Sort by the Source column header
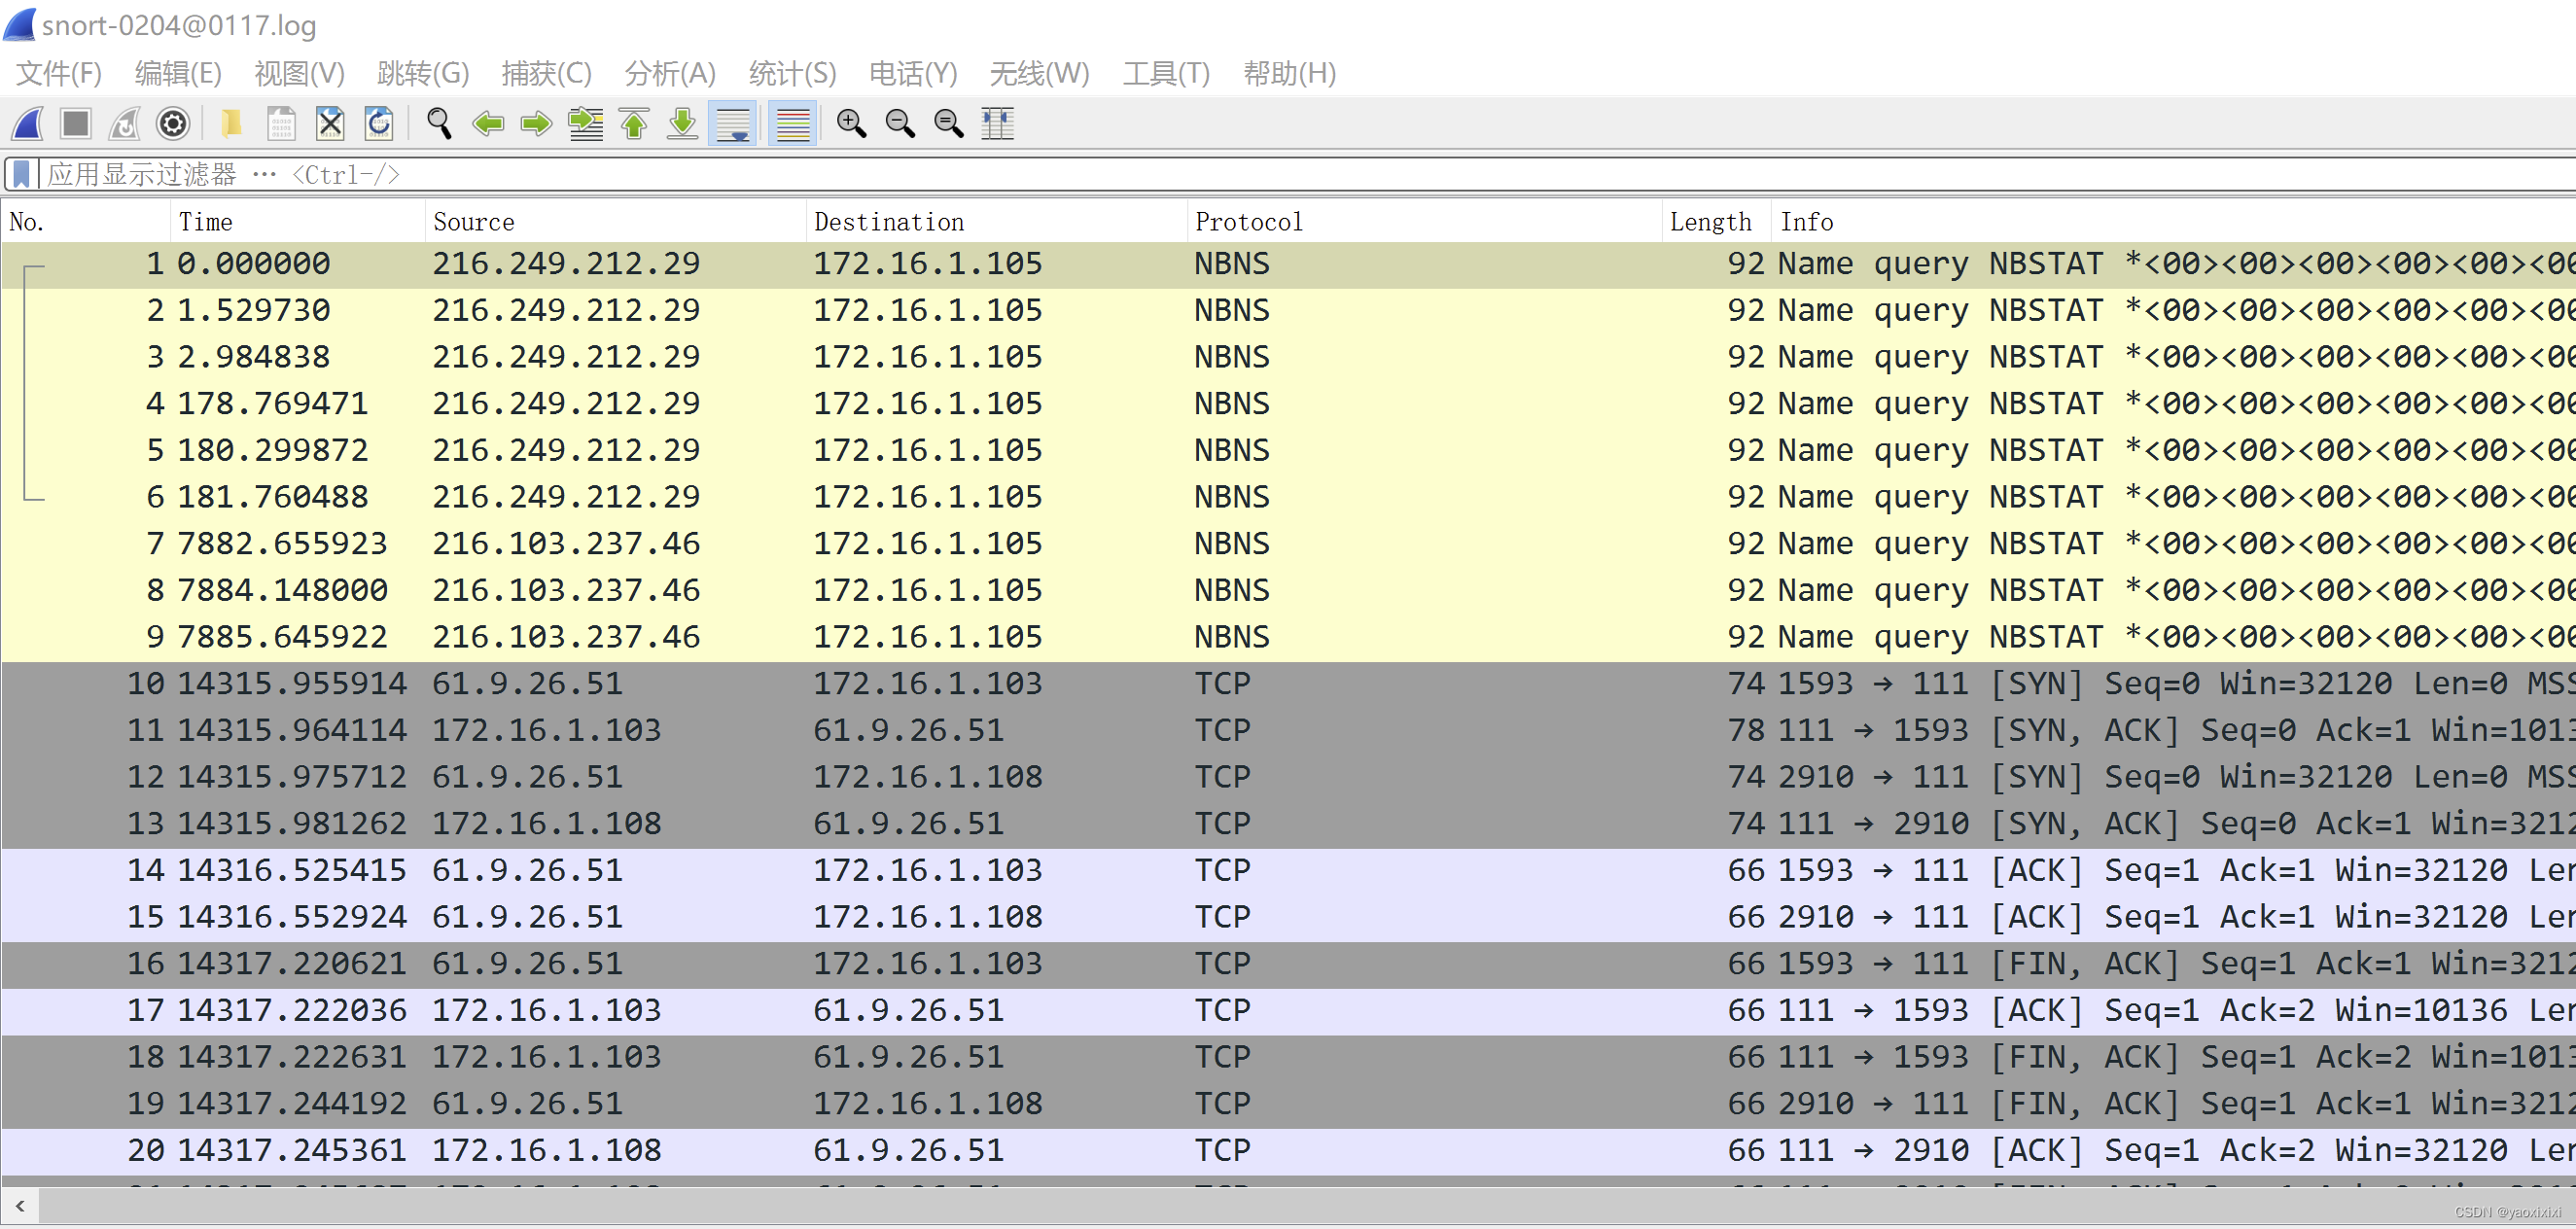Viewport: 2576px width, 1229px height. (616, 222)
